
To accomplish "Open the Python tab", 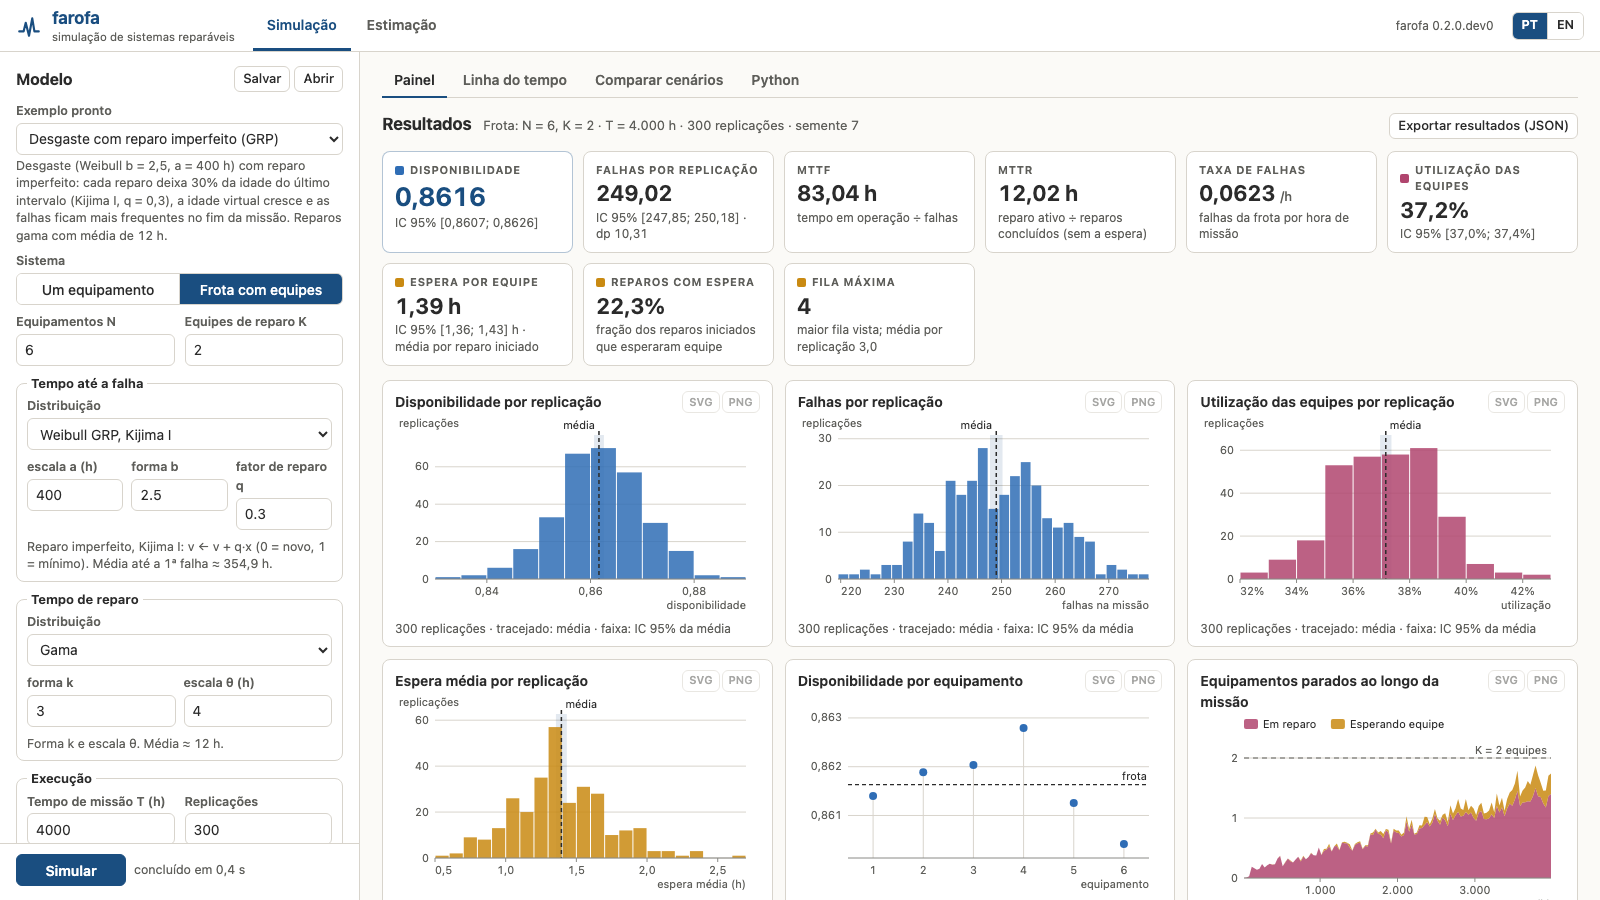I will (775, 80).
